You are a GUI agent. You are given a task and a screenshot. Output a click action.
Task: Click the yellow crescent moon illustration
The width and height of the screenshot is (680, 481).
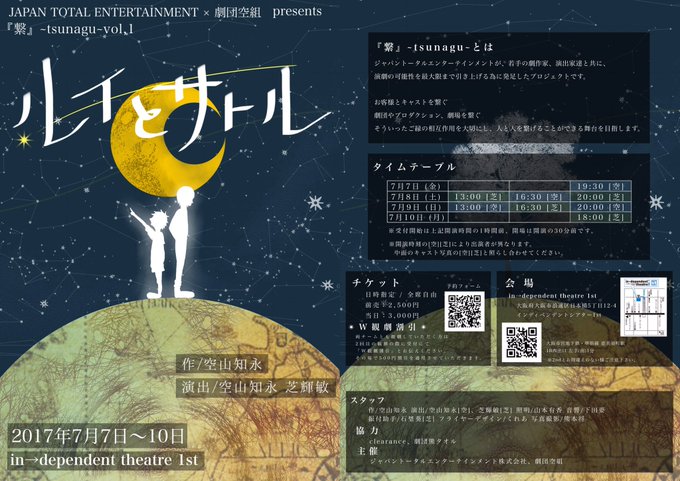click(x=167, y=139)
